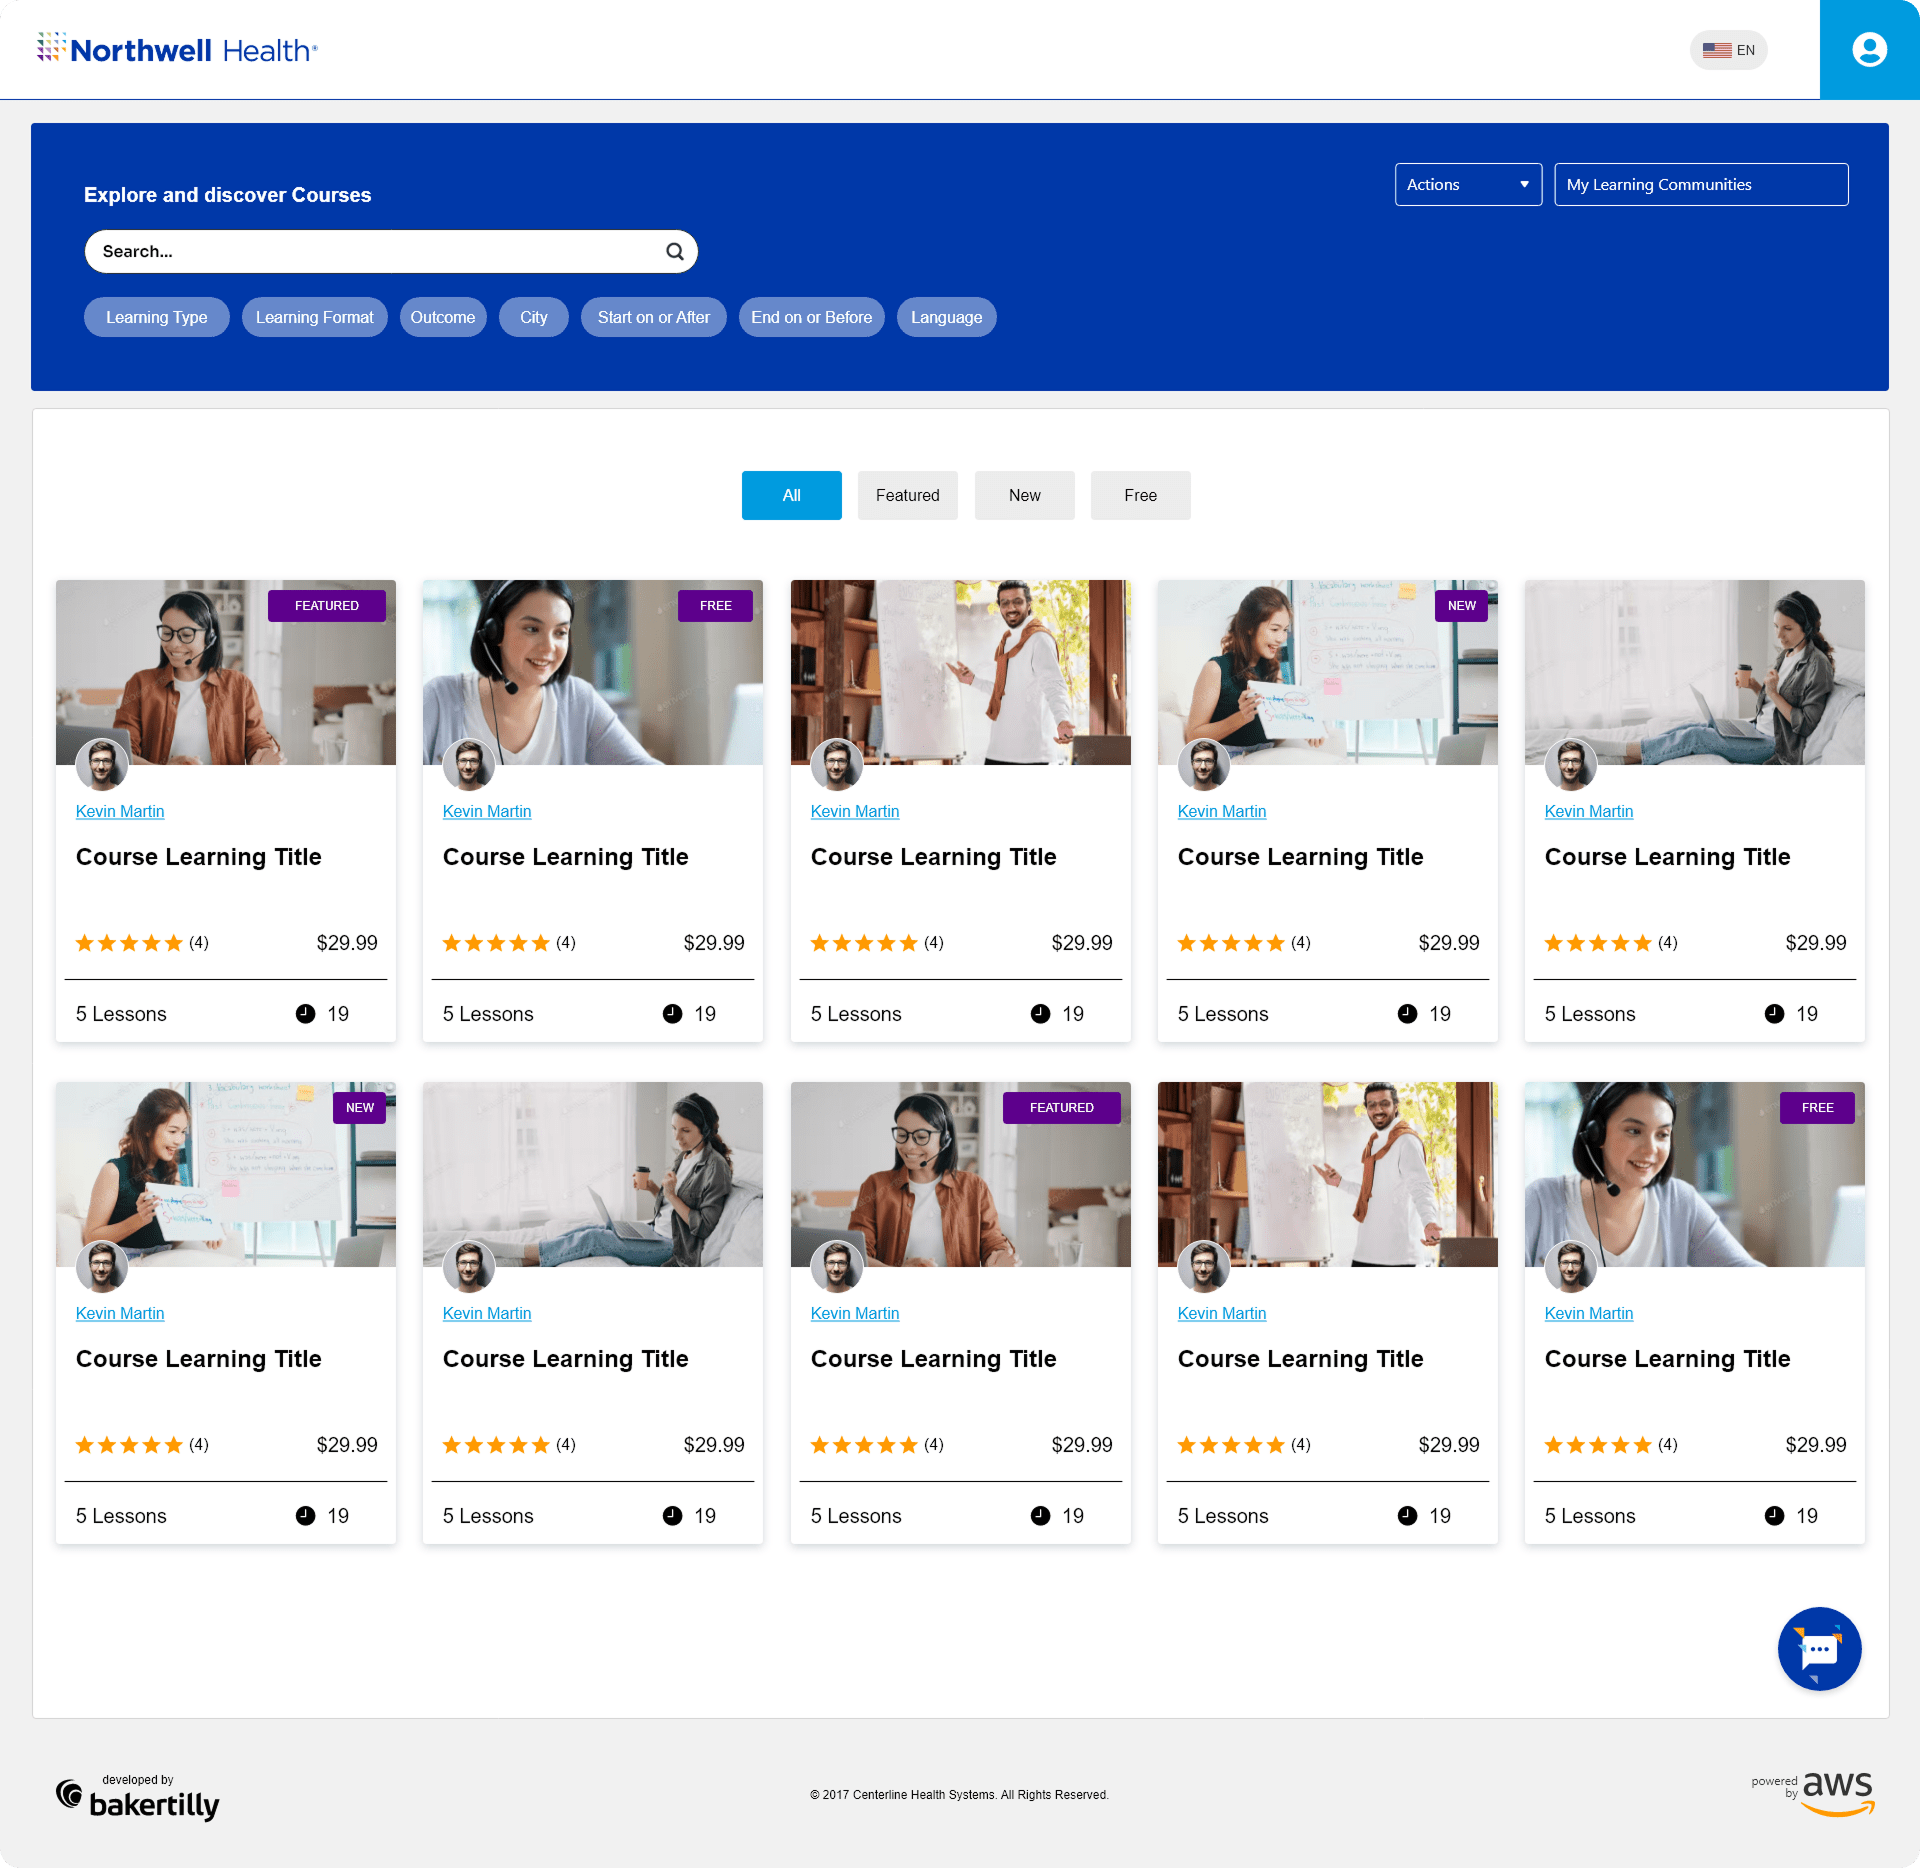Screen dimensions: 1920x1868
Task: Click the AWS logo in the footer
Action: (1836, 1792)
